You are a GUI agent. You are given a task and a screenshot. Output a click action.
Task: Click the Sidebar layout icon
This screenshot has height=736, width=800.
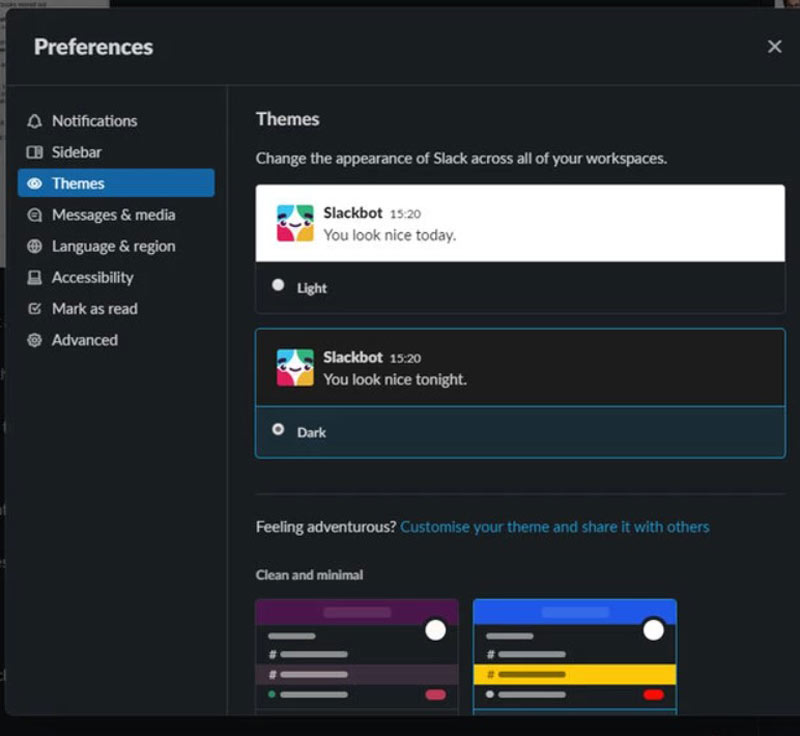(x=35, y=152)
